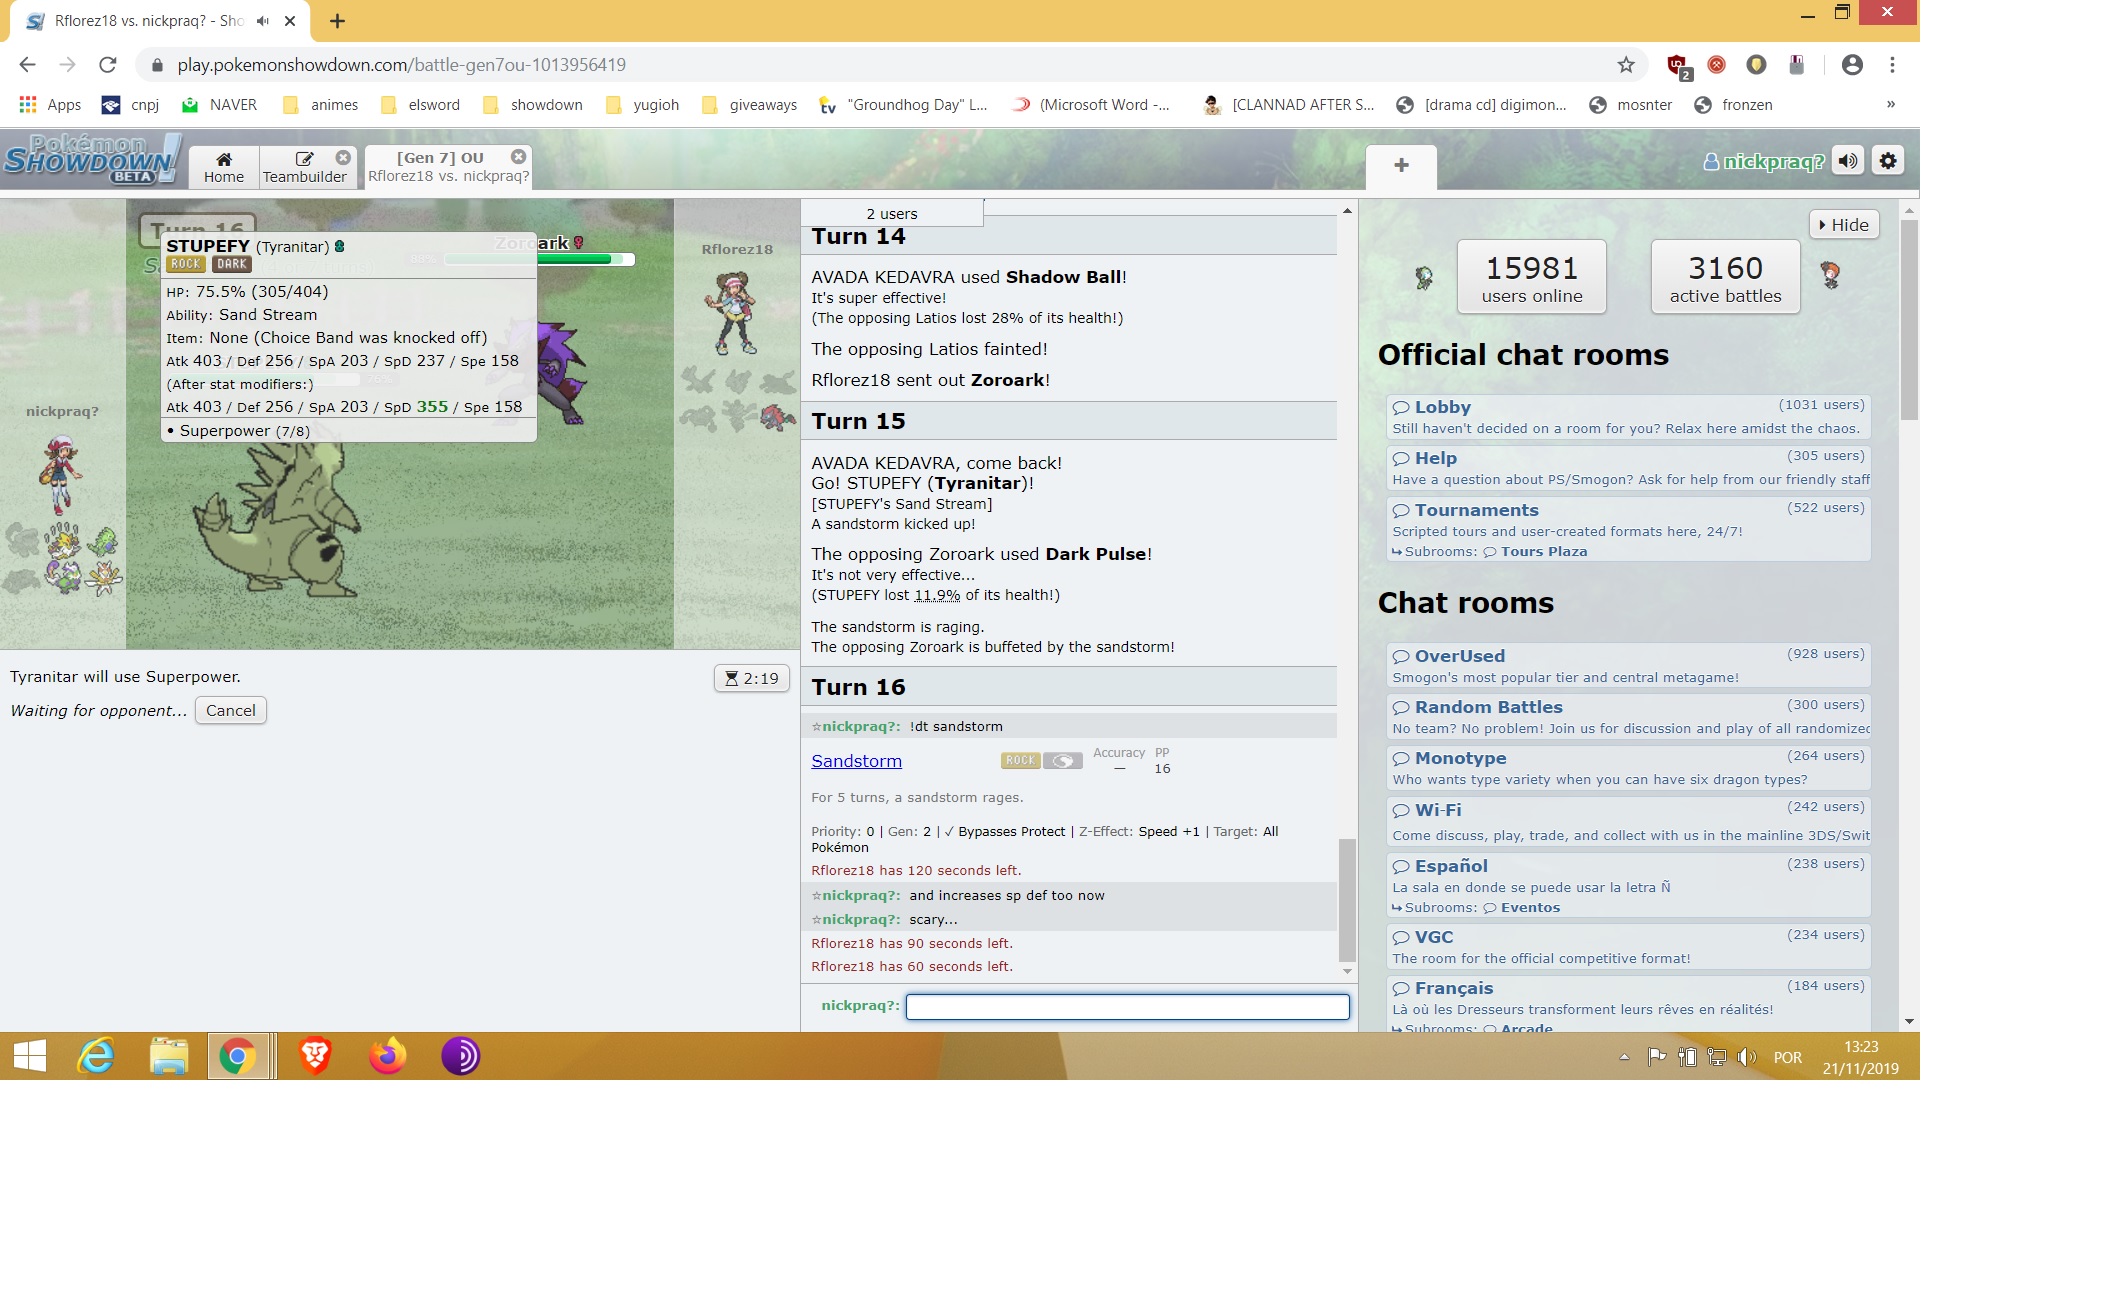Viewport: 2106px width, 1292px height.
Task: Hide the chat rooms side panel
Action: point(1844,225)
